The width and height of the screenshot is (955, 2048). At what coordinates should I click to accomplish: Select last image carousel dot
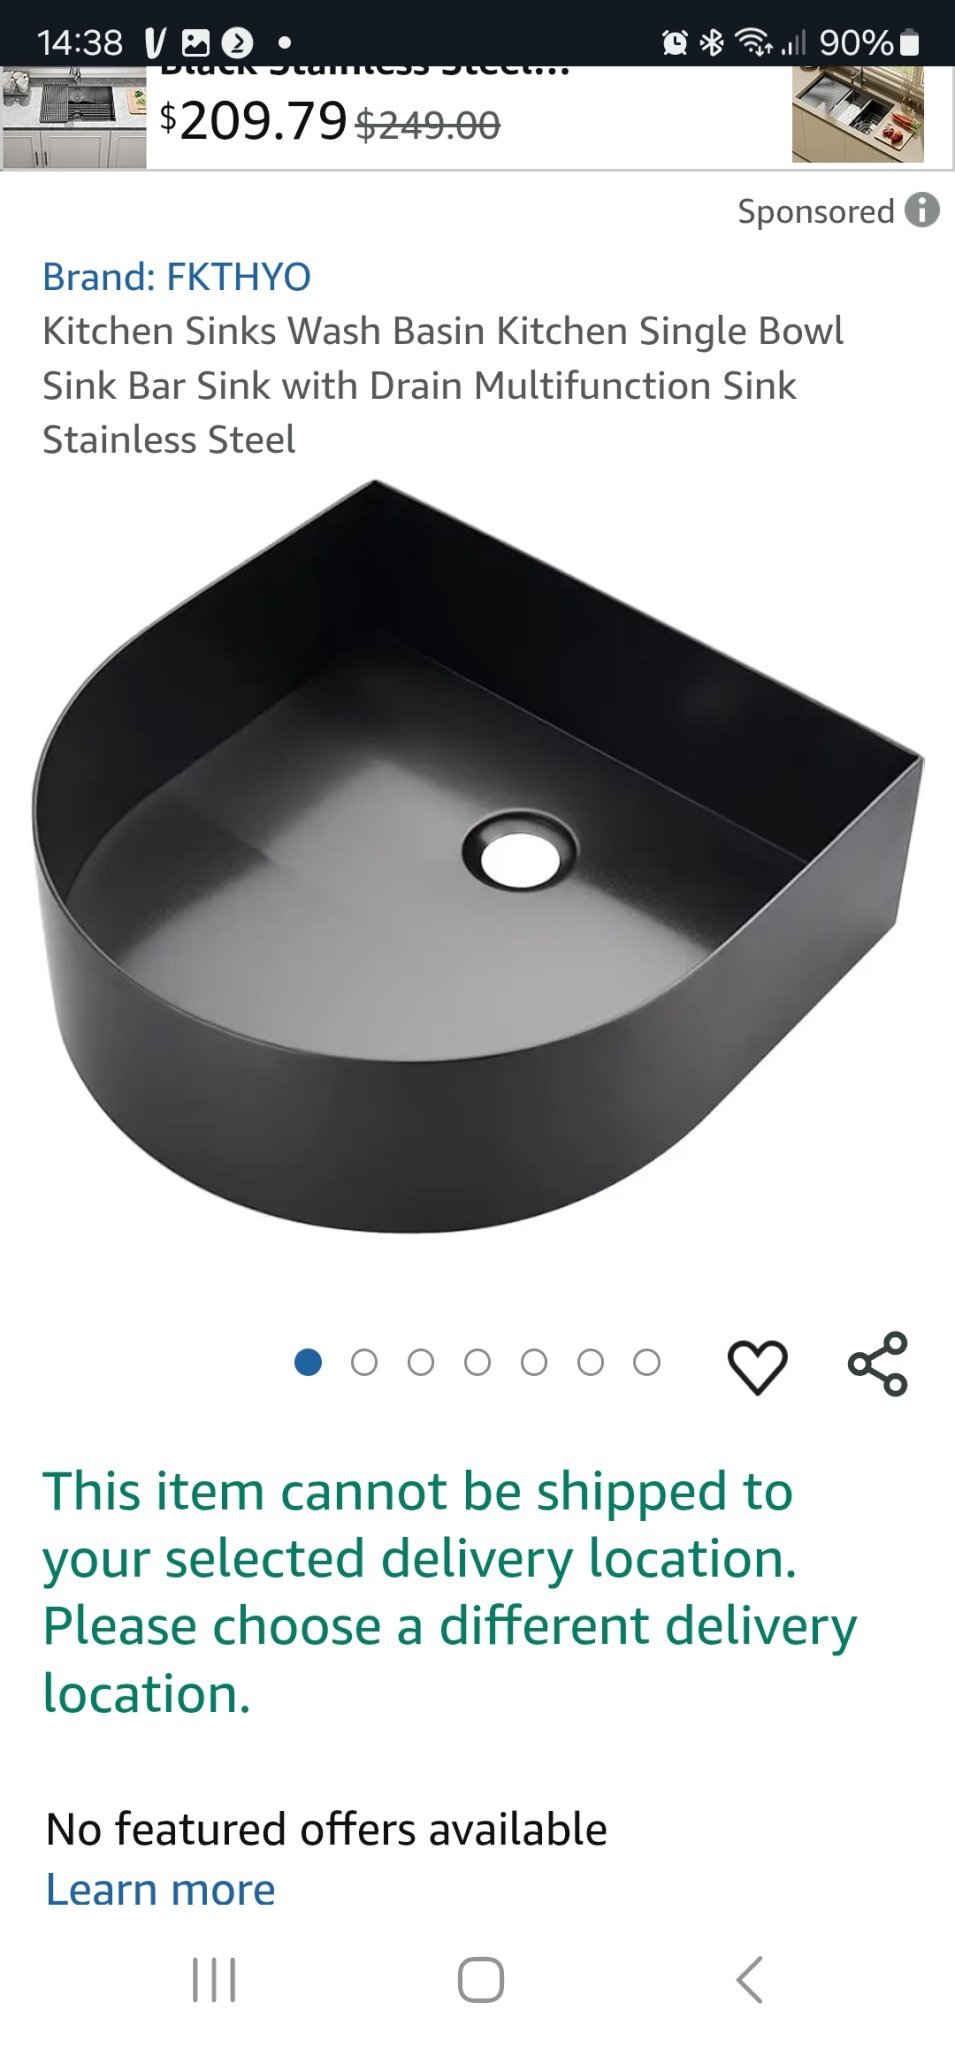tap(647, 1362)
